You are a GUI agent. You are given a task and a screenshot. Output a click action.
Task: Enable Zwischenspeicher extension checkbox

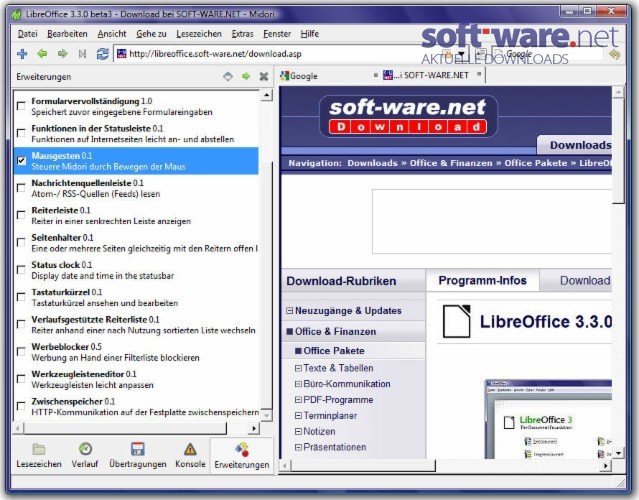21,406
